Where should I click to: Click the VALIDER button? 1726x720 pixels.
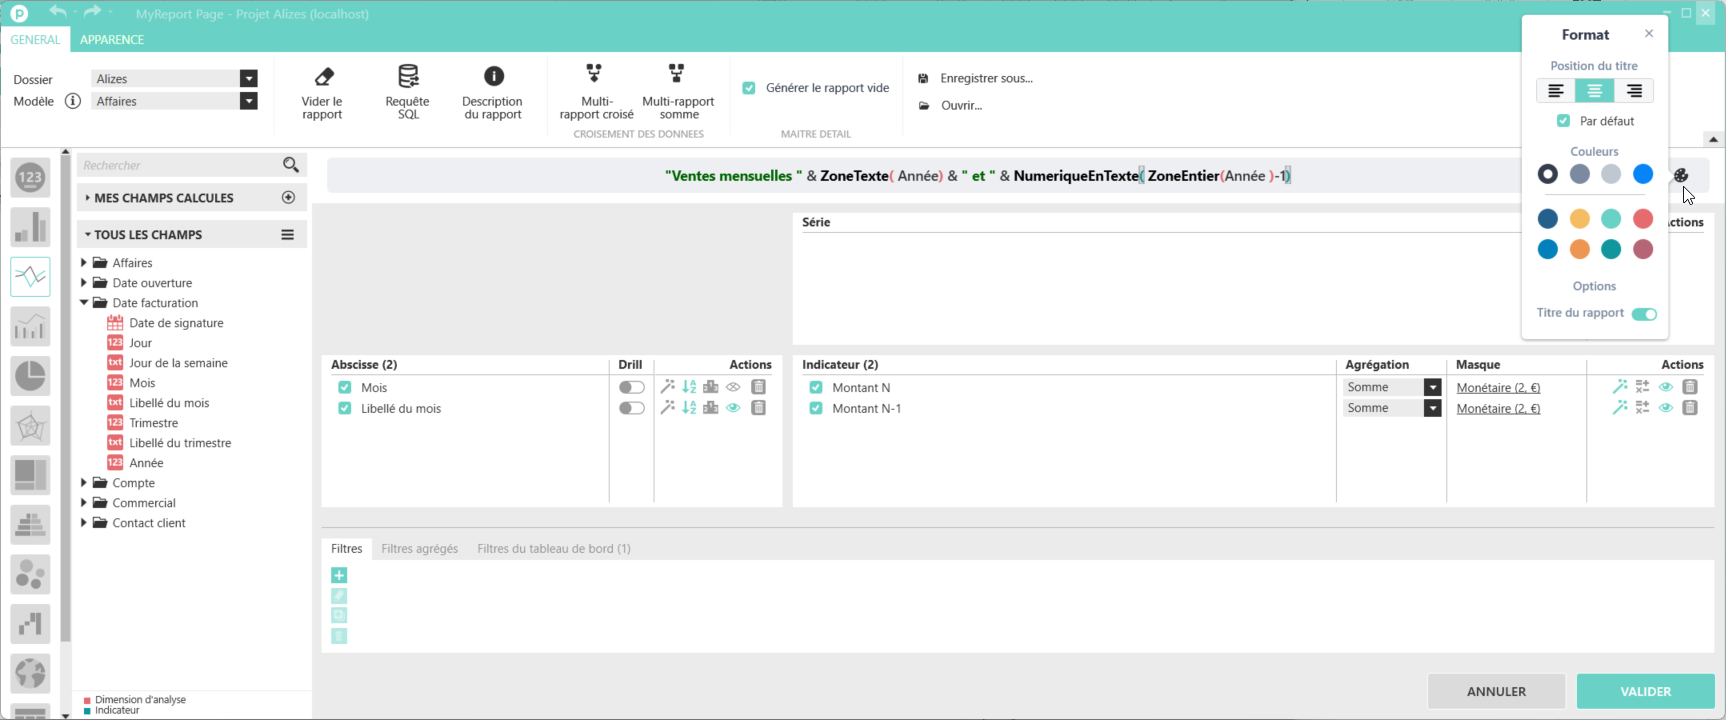coord(1645,691)
